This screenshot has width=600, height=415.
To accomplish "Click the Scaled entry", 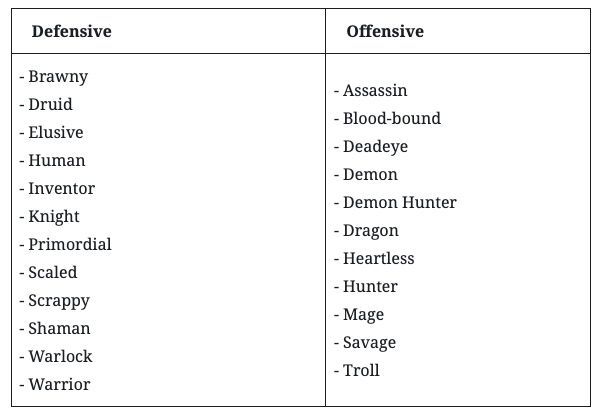I will click(48, 272).
